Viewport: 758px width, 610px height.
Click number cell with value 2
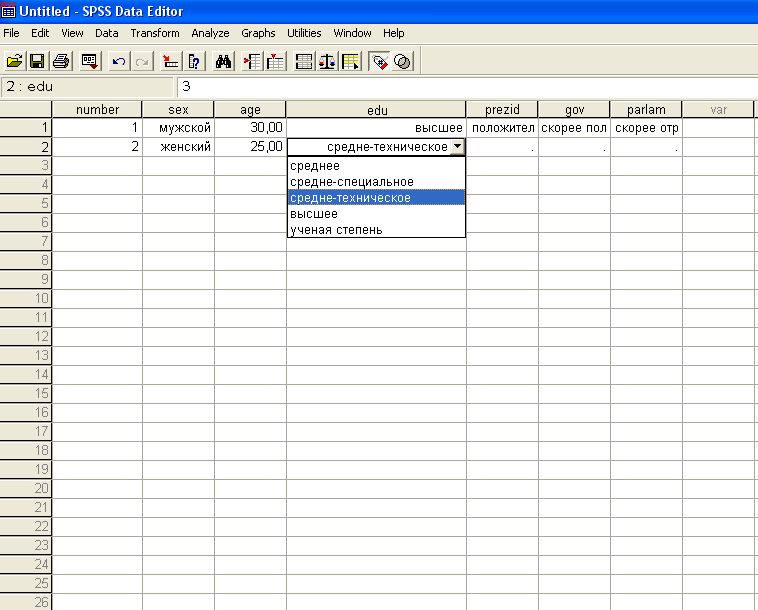pyautogui.click(x=97, y=146)
